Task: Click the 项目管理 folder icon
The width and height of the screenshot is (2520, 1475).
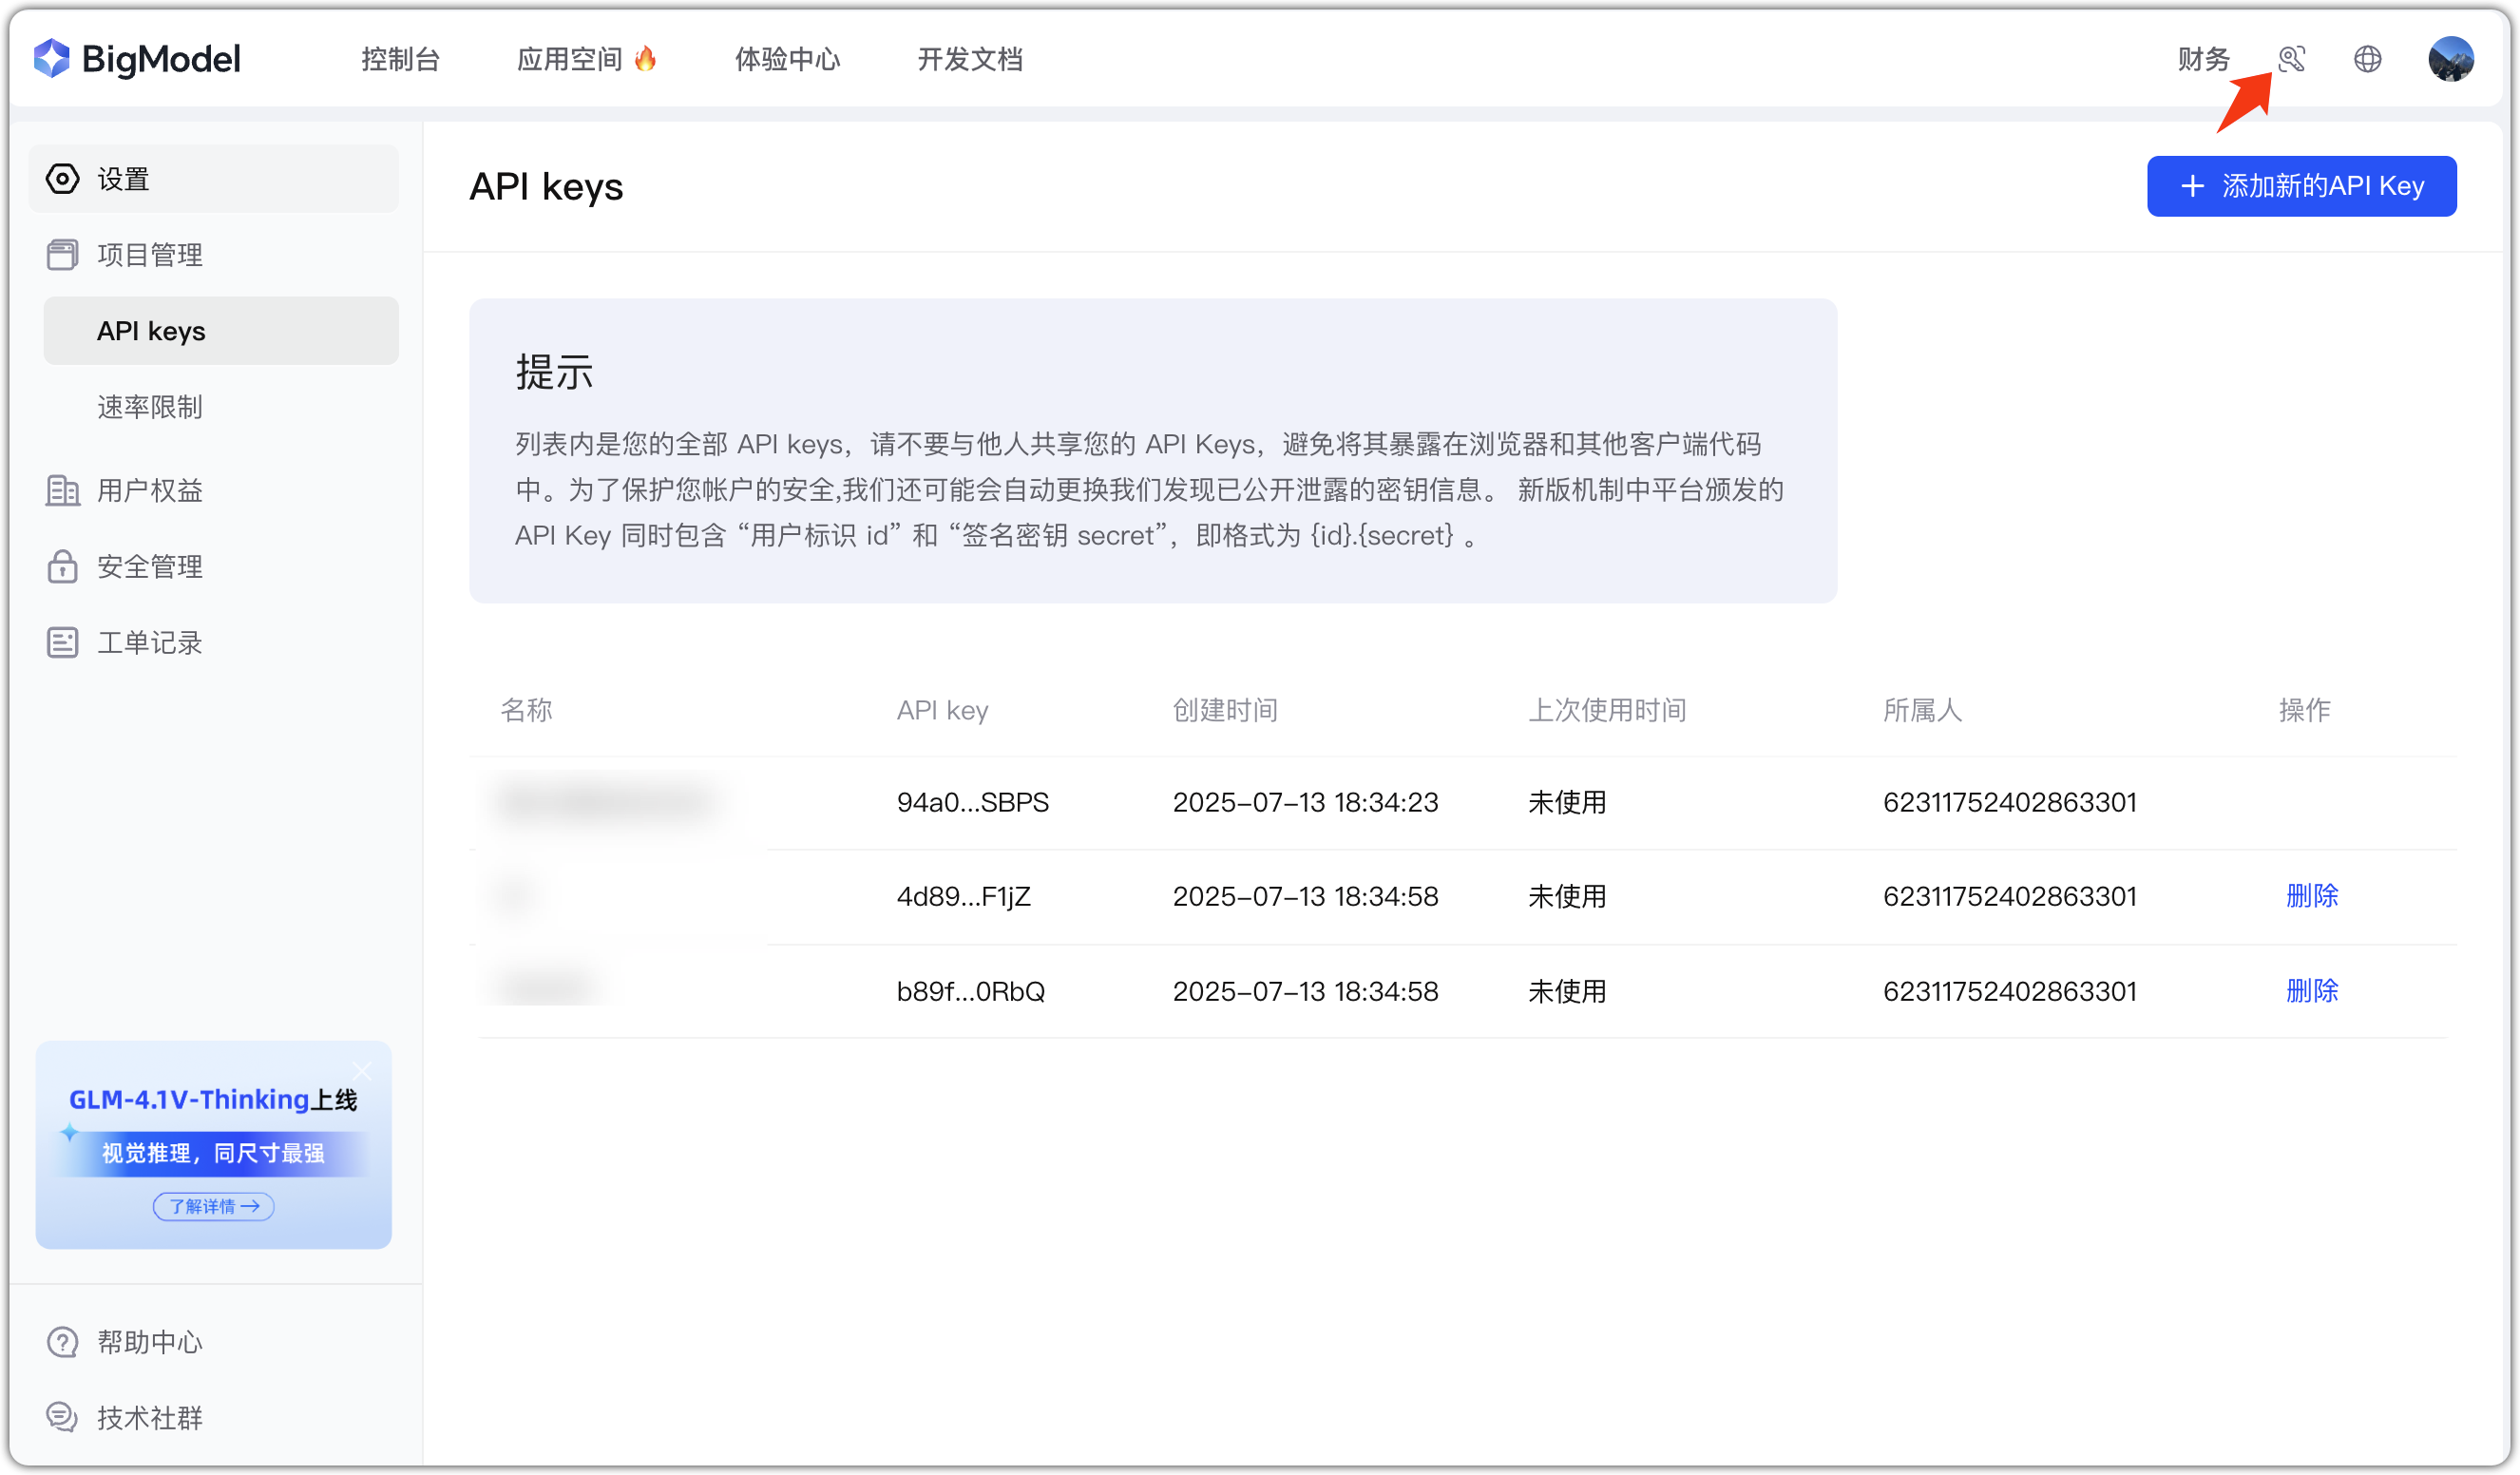Action: 62,255
